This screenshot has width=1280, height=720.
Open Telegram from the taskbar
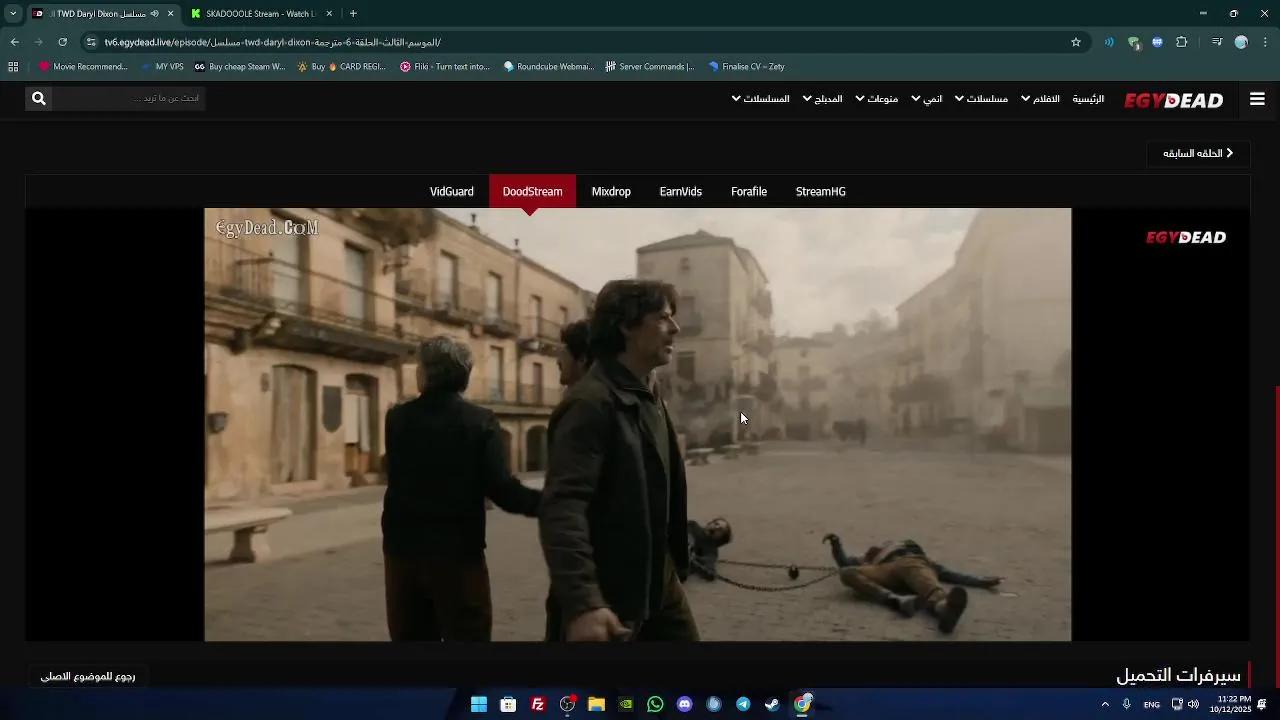pyautogui.click(x=743, y=704)
